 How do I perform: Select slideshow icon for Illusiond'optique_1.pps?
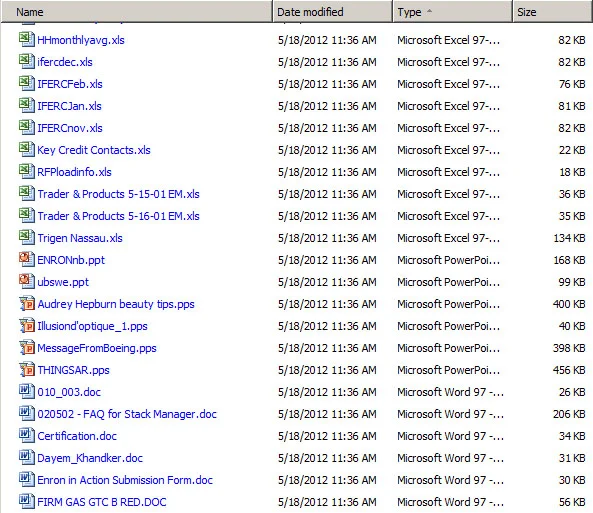coord(26,325)
